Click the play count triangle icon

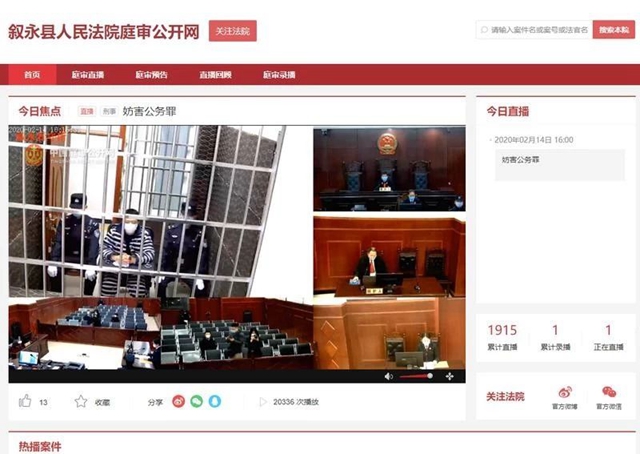[x=263, y=402]
